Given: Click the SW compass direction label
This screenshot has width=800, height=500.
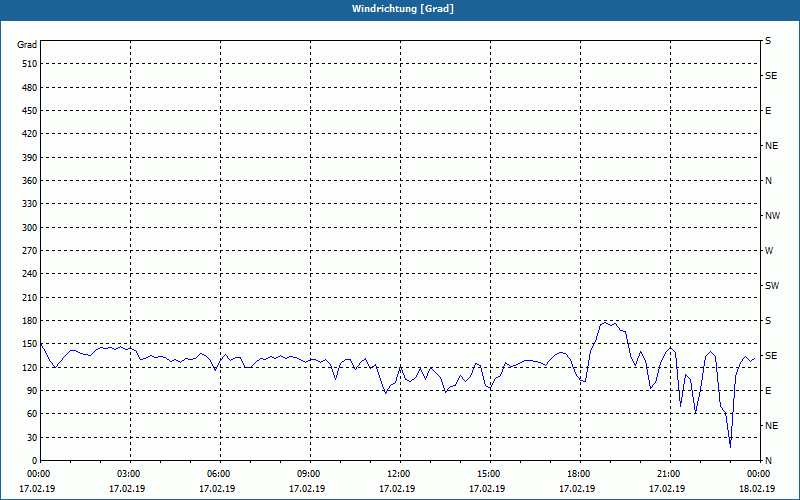Looking at the screenshot, I should pos(772,286).
